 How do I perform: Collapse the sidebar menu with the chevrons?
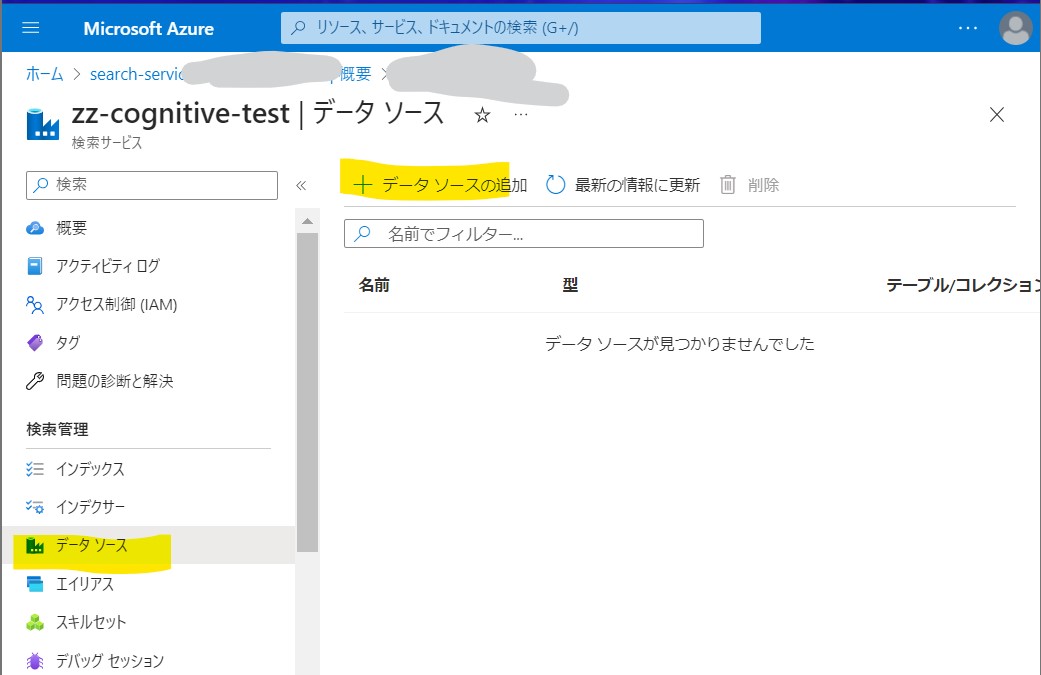coord(301,185)
